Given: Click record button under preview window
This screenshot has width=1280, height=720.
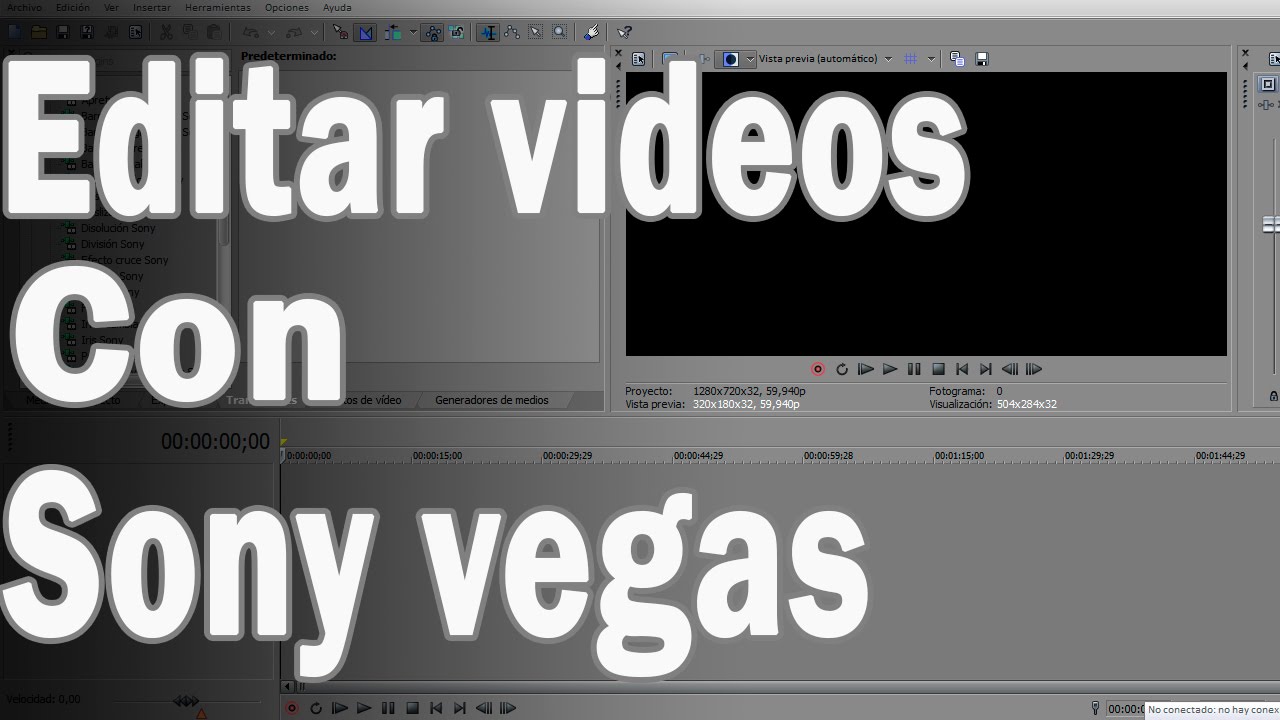Looking at the screenshot, I should [817, 369].
